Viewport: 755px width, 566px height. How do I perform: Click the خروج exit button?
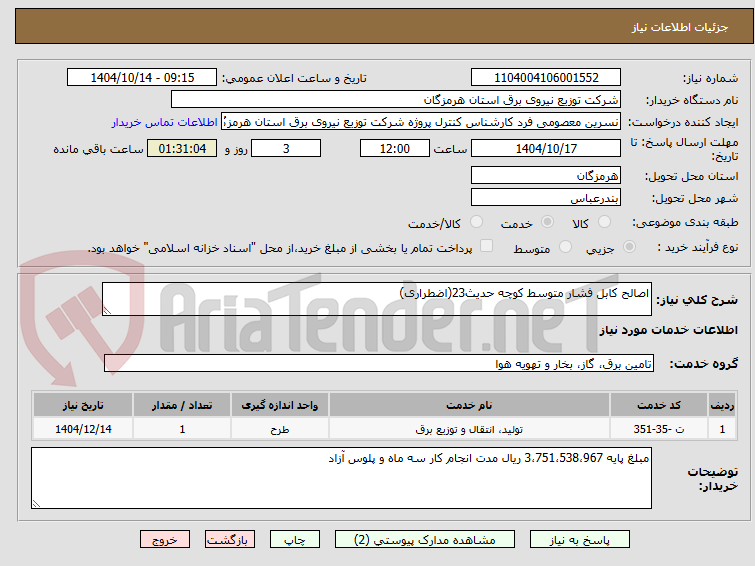click(x=165, y=540)
